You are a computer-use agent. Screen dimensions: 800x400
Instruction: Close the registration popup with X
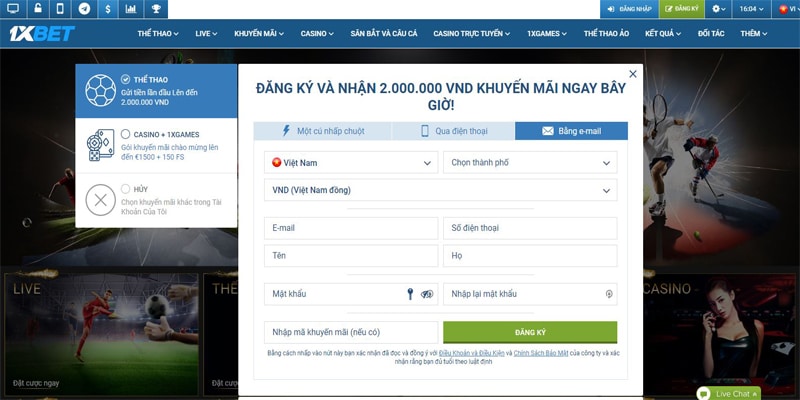pos(632,74)
